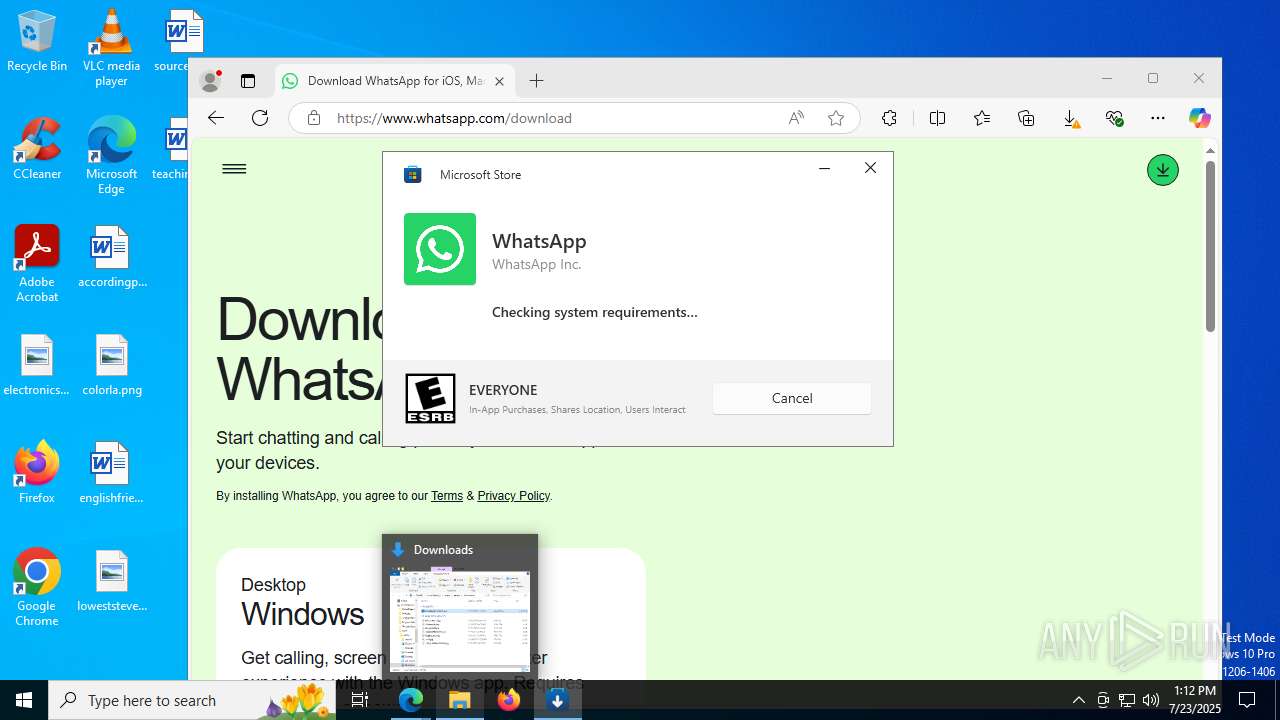The height and width of the screenshot is (720, 1280).
Task: Select CCleaner desktop shortcut
Action: click(37, 149)
